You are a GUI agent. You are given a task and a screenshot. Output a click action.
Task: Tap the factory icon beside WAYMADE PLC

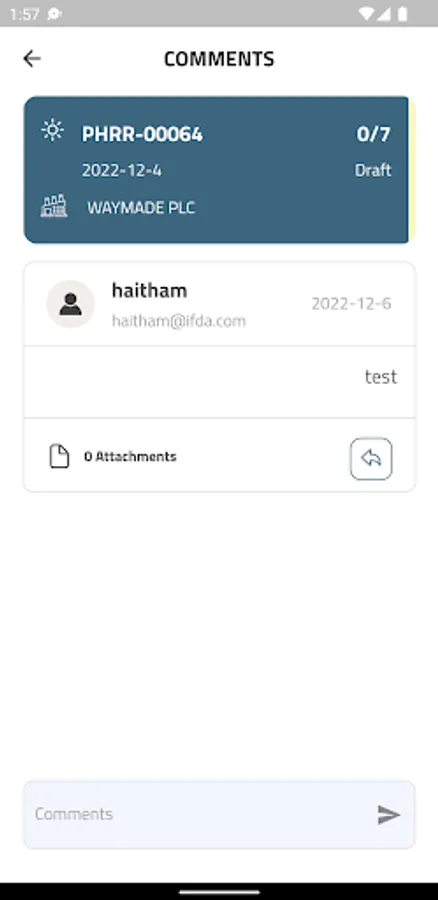(54, 207)
